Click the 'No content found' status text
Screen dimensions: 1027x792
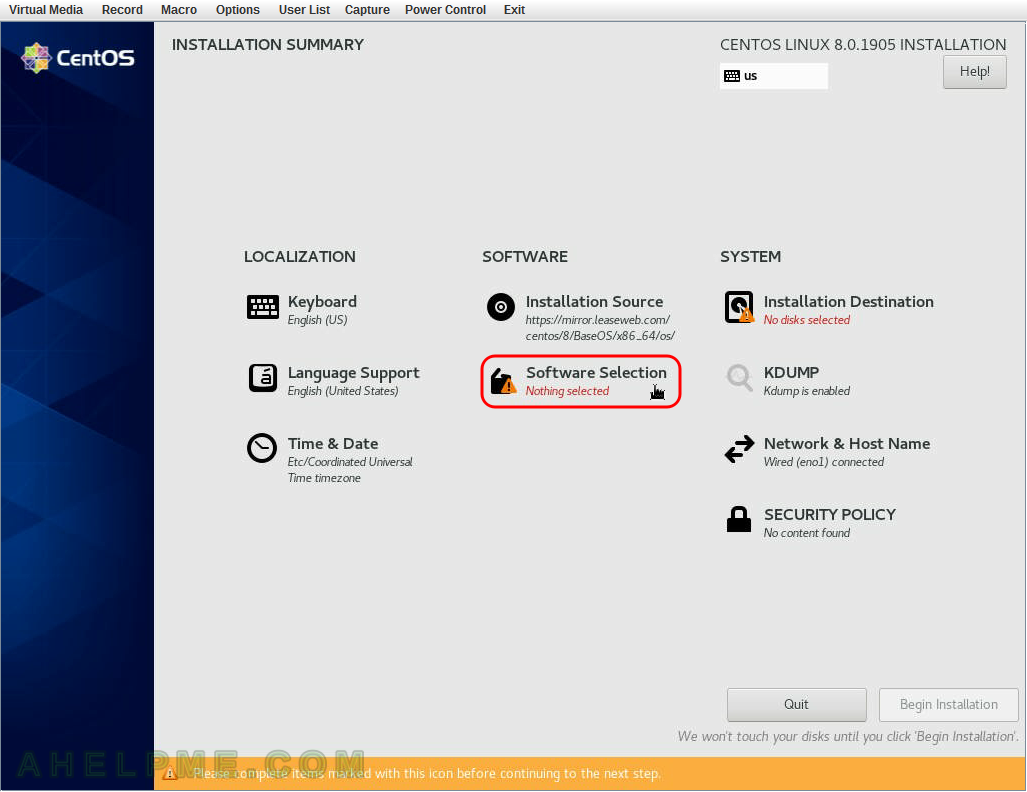[x=807, y=533]
